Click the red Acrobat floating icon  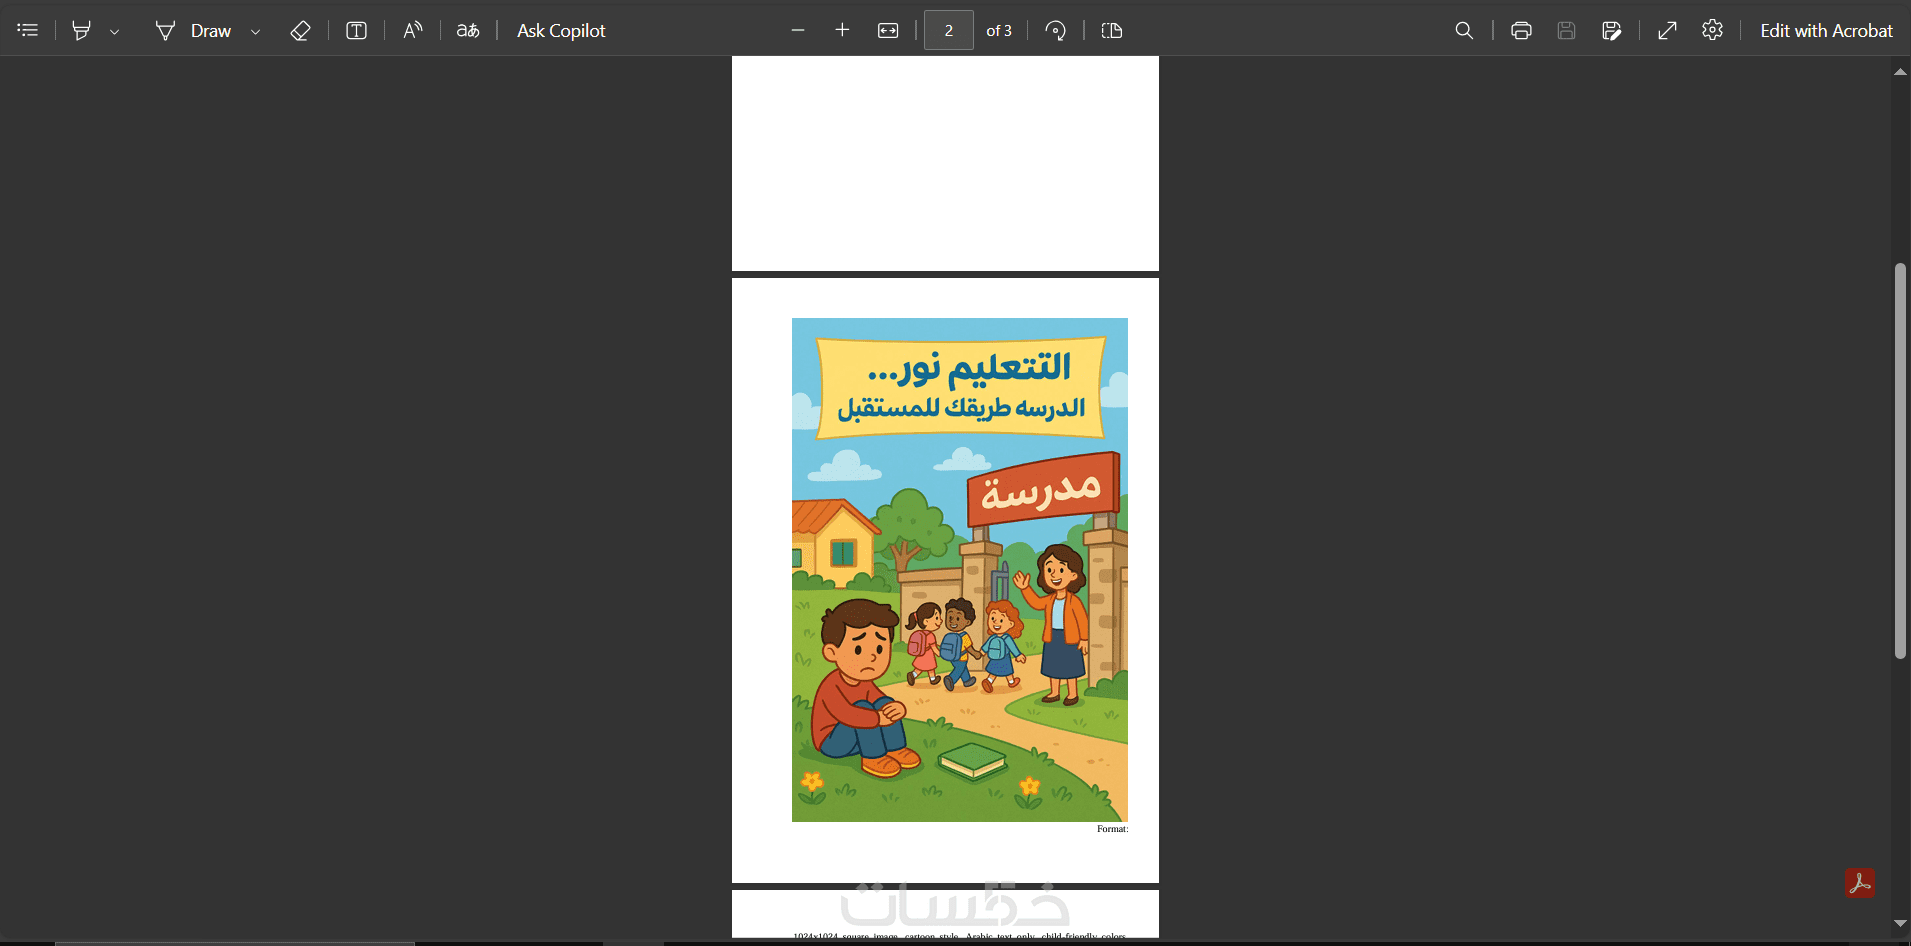1860,883
